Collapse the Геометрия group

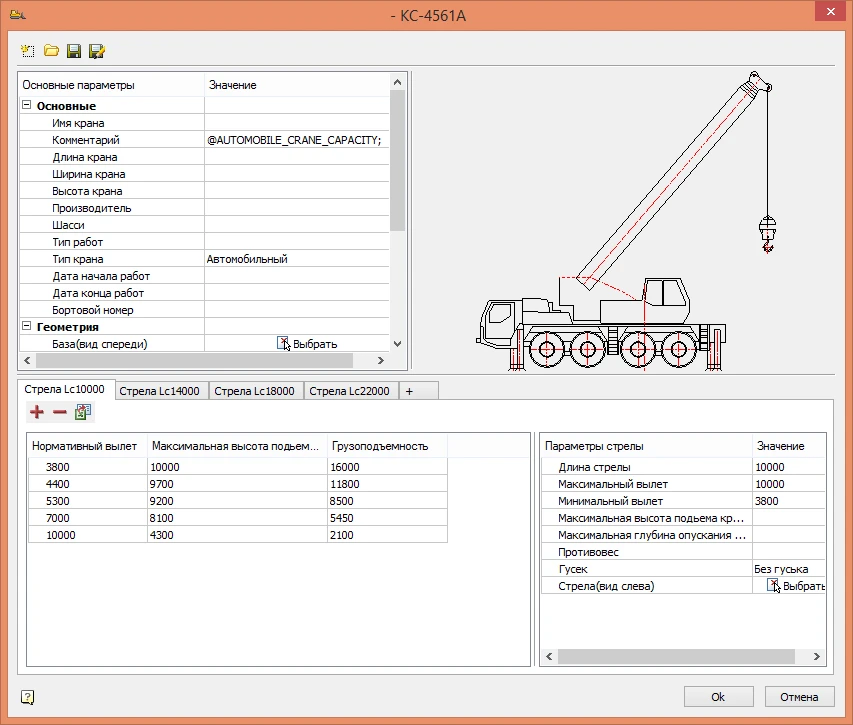(x=26, y=327)
